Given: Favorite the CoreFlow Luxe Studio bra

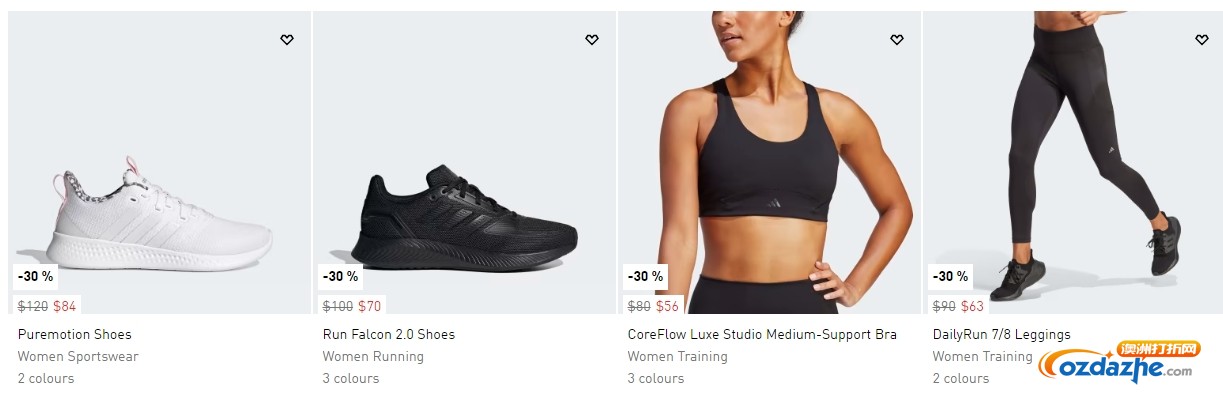Looking at the screenshot, I should click(897, 40).
